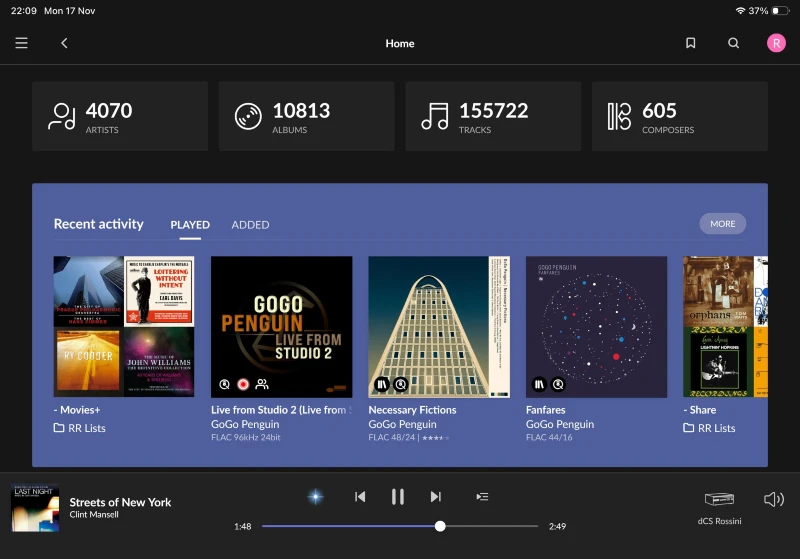
Task: Click the library badge on Fanfares cover
Action: click(x=539, y=384)
